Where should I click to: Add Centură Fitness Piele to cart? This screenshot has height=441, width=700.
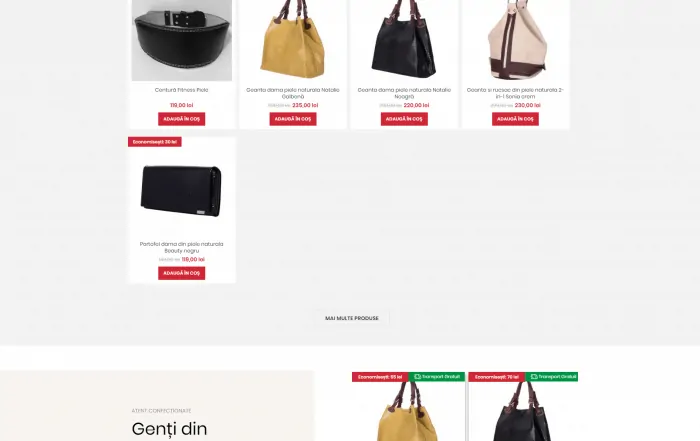click(x=182, y=119)
